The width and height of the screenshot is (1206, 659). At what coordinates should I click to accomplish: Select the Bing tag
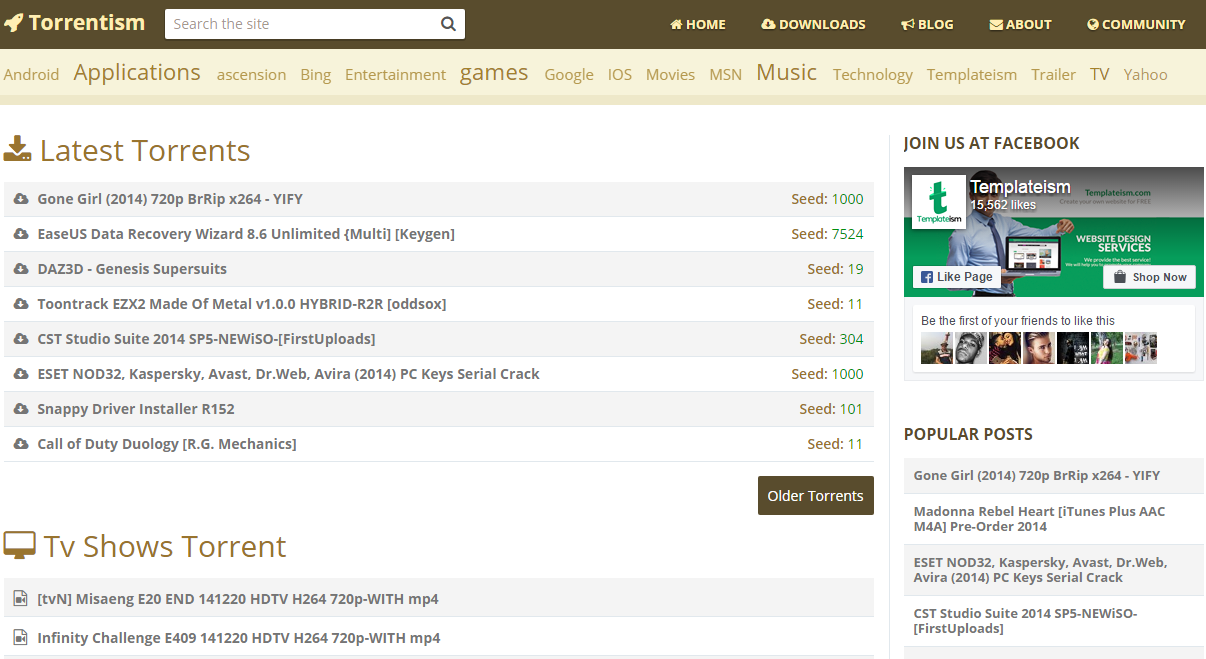(315, 74)
